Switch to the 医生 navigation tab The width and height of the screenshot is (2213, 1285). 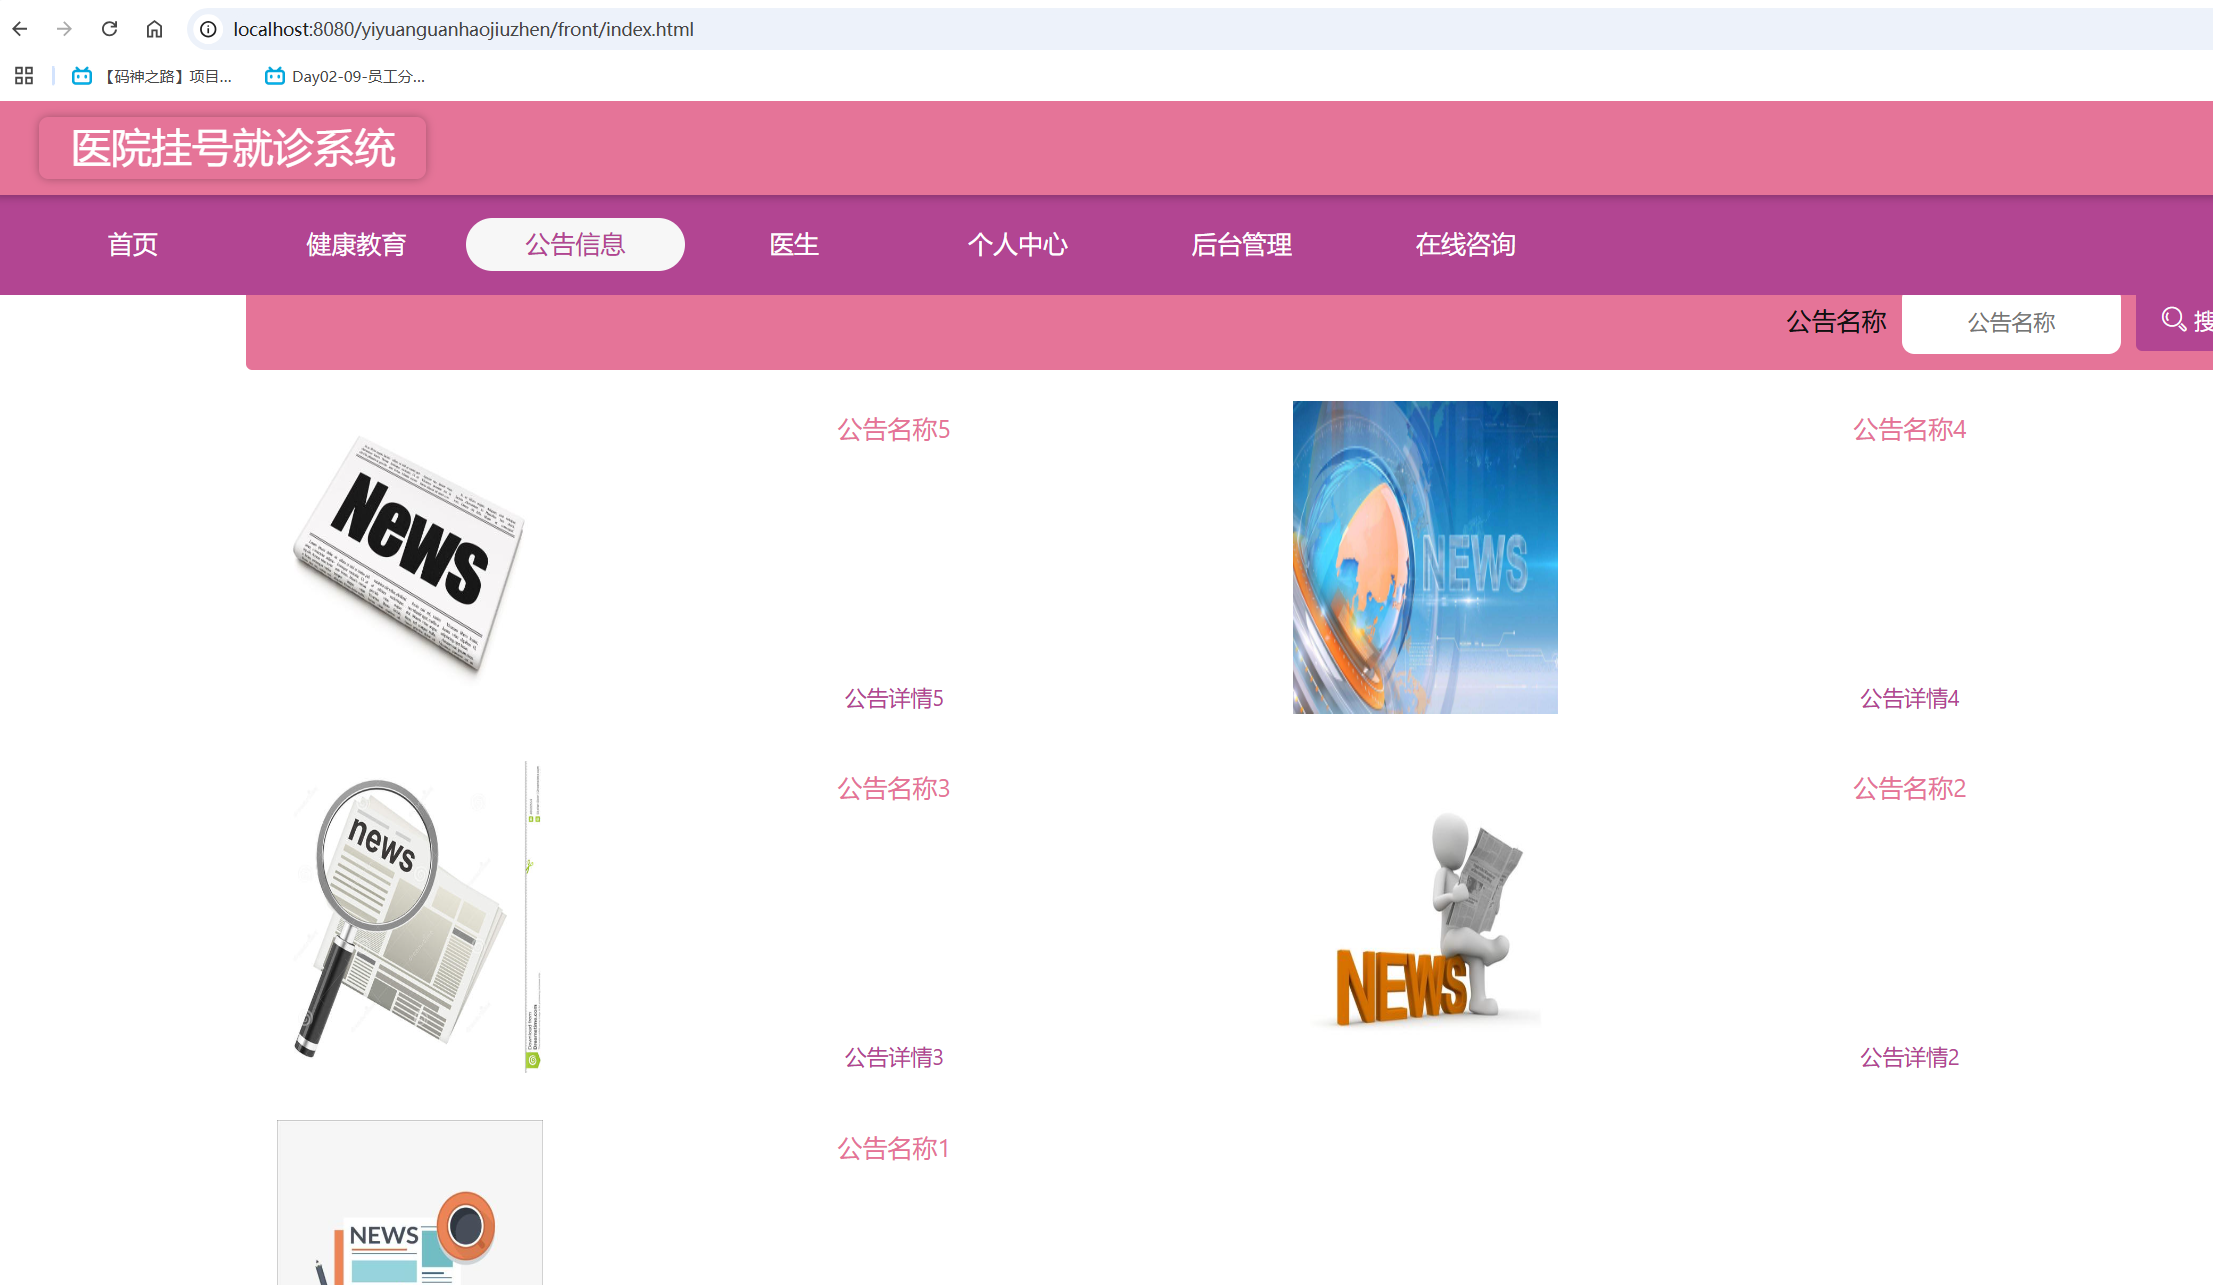793,244
